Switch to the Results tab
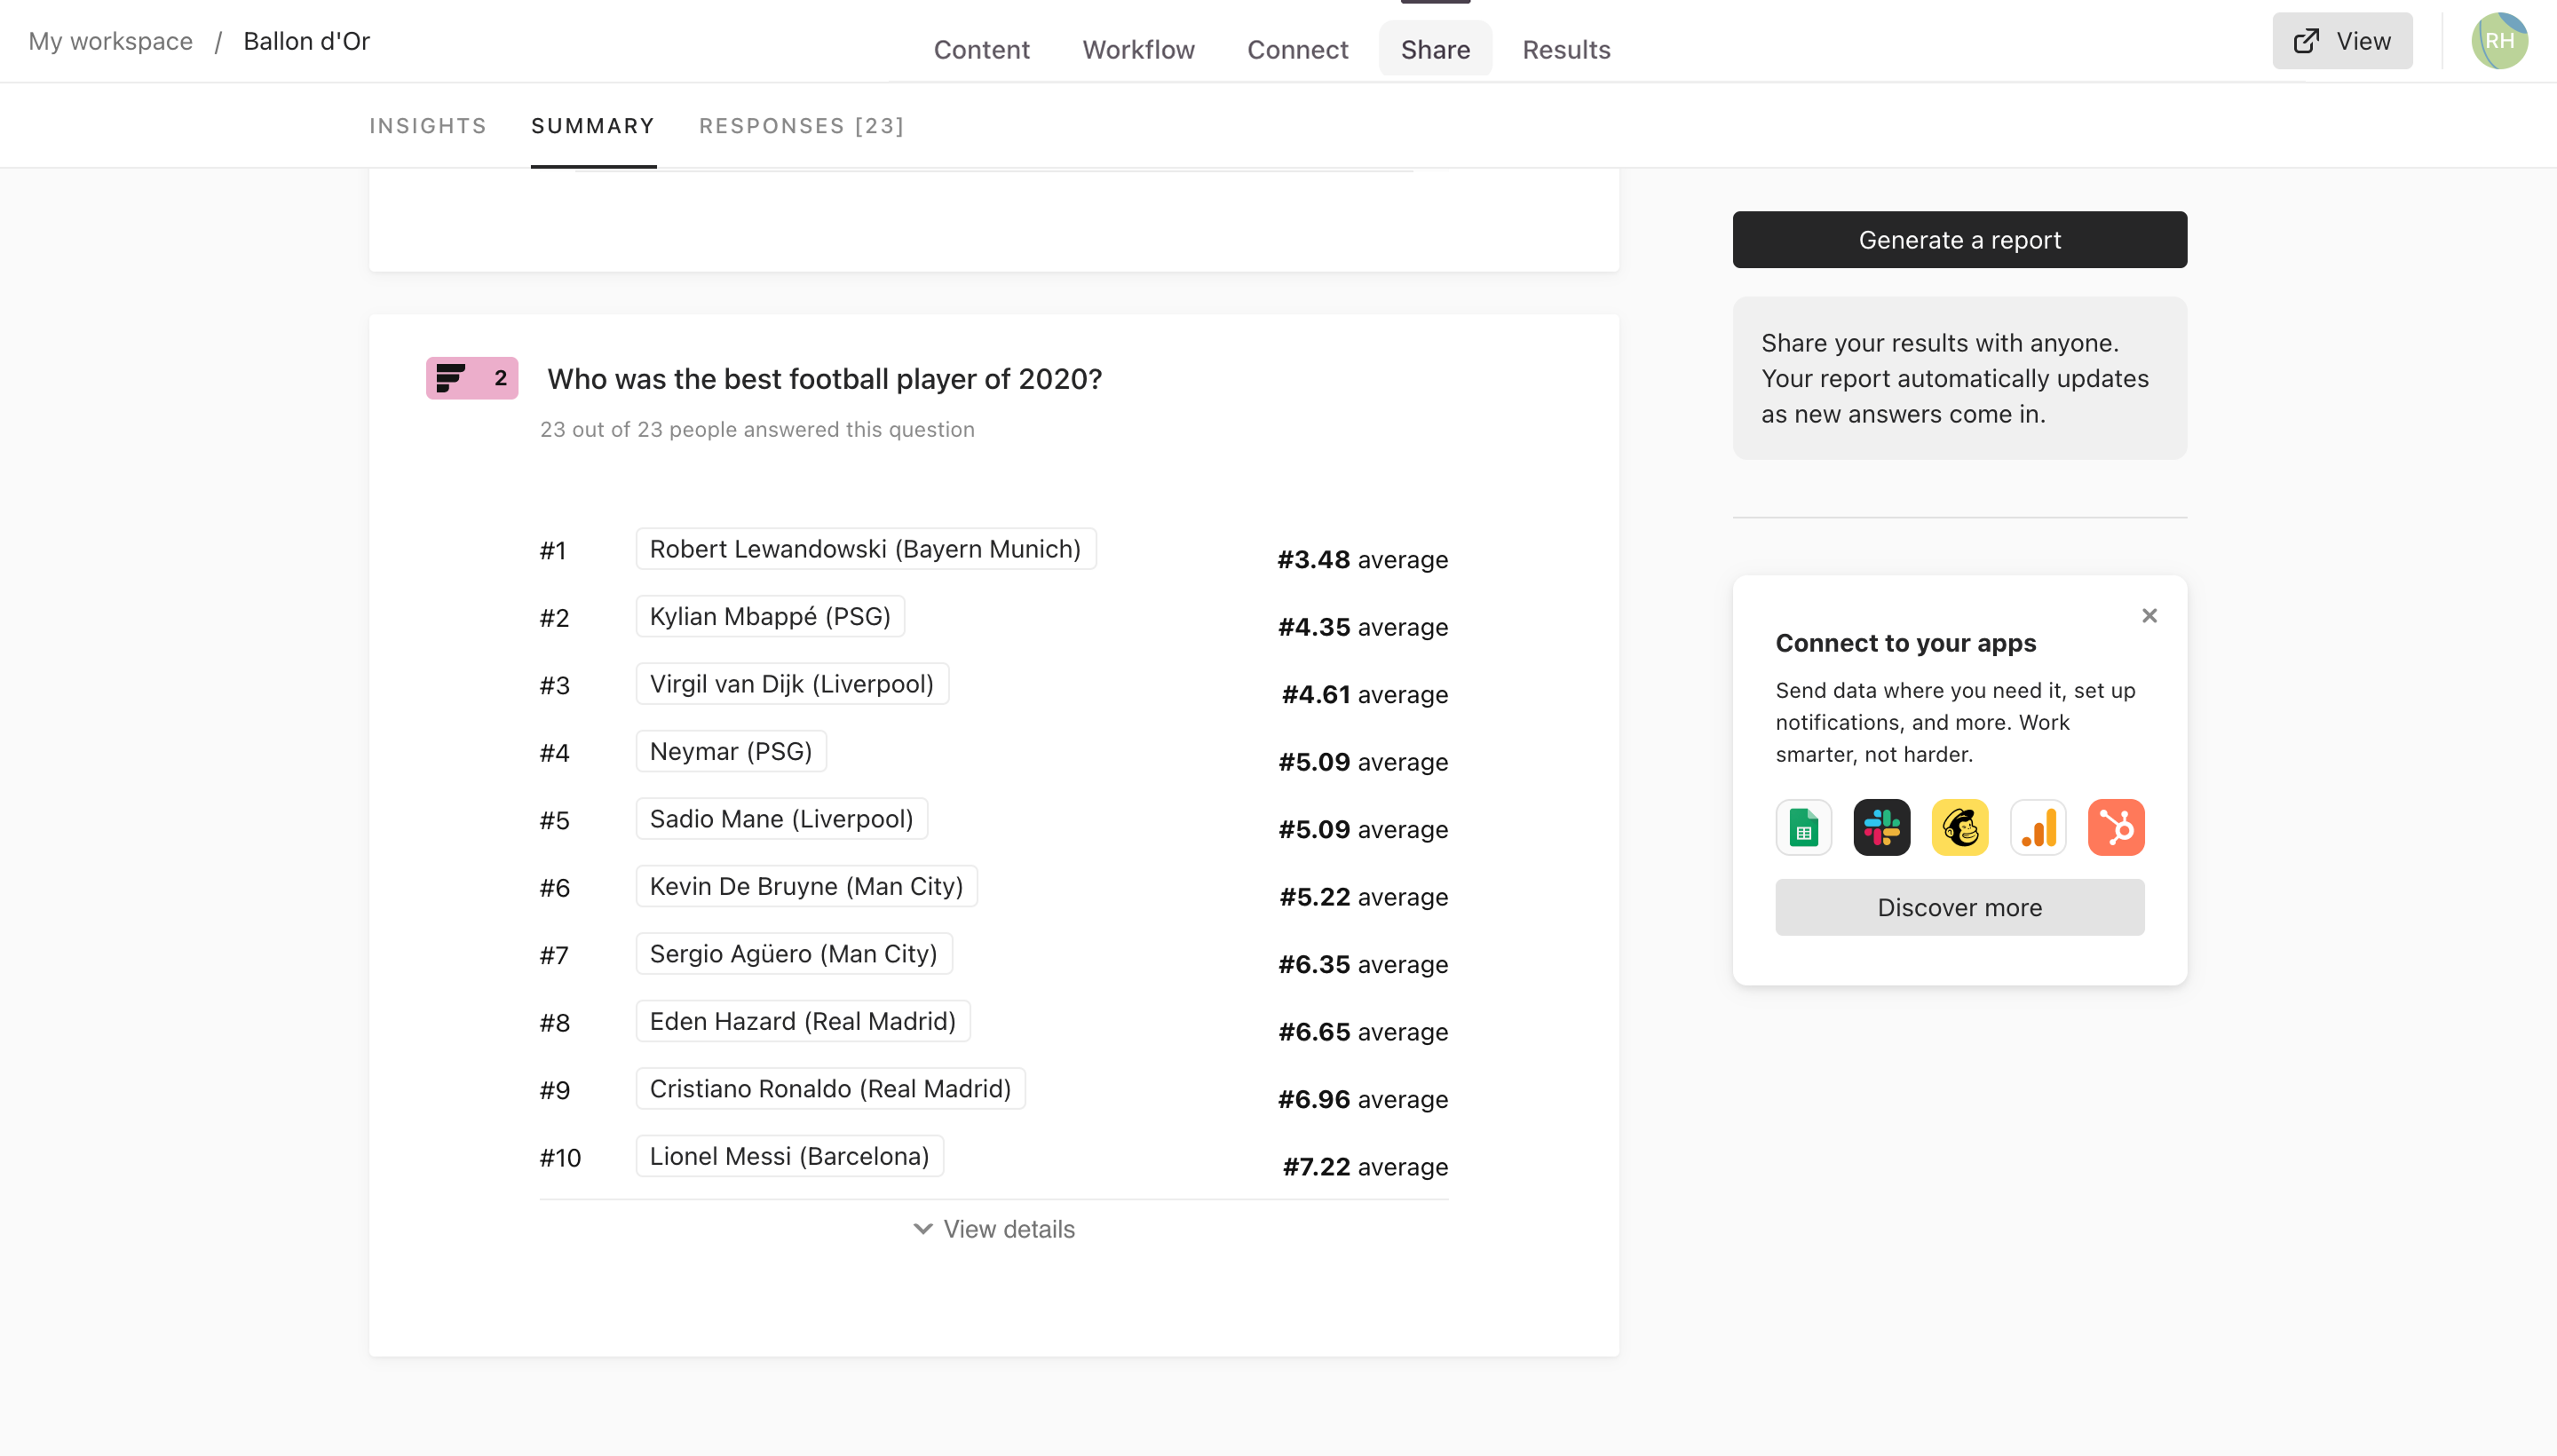Image resolution: width=2557 pixels, height=1456 pixels. [1566, 49]
